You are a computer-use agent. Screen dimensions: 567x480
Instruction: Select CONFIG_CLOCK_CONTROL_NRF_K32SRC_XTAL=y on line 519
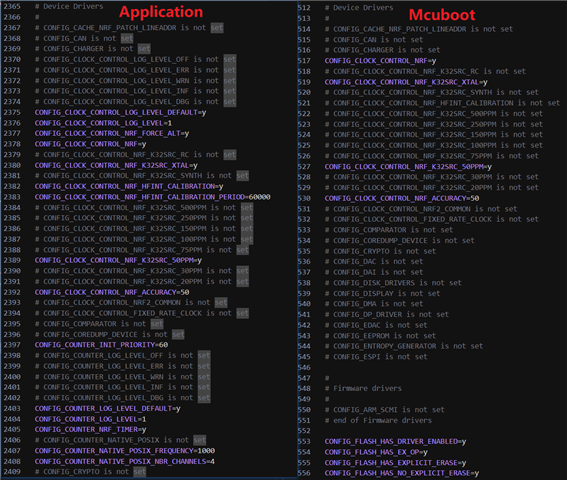406,82
